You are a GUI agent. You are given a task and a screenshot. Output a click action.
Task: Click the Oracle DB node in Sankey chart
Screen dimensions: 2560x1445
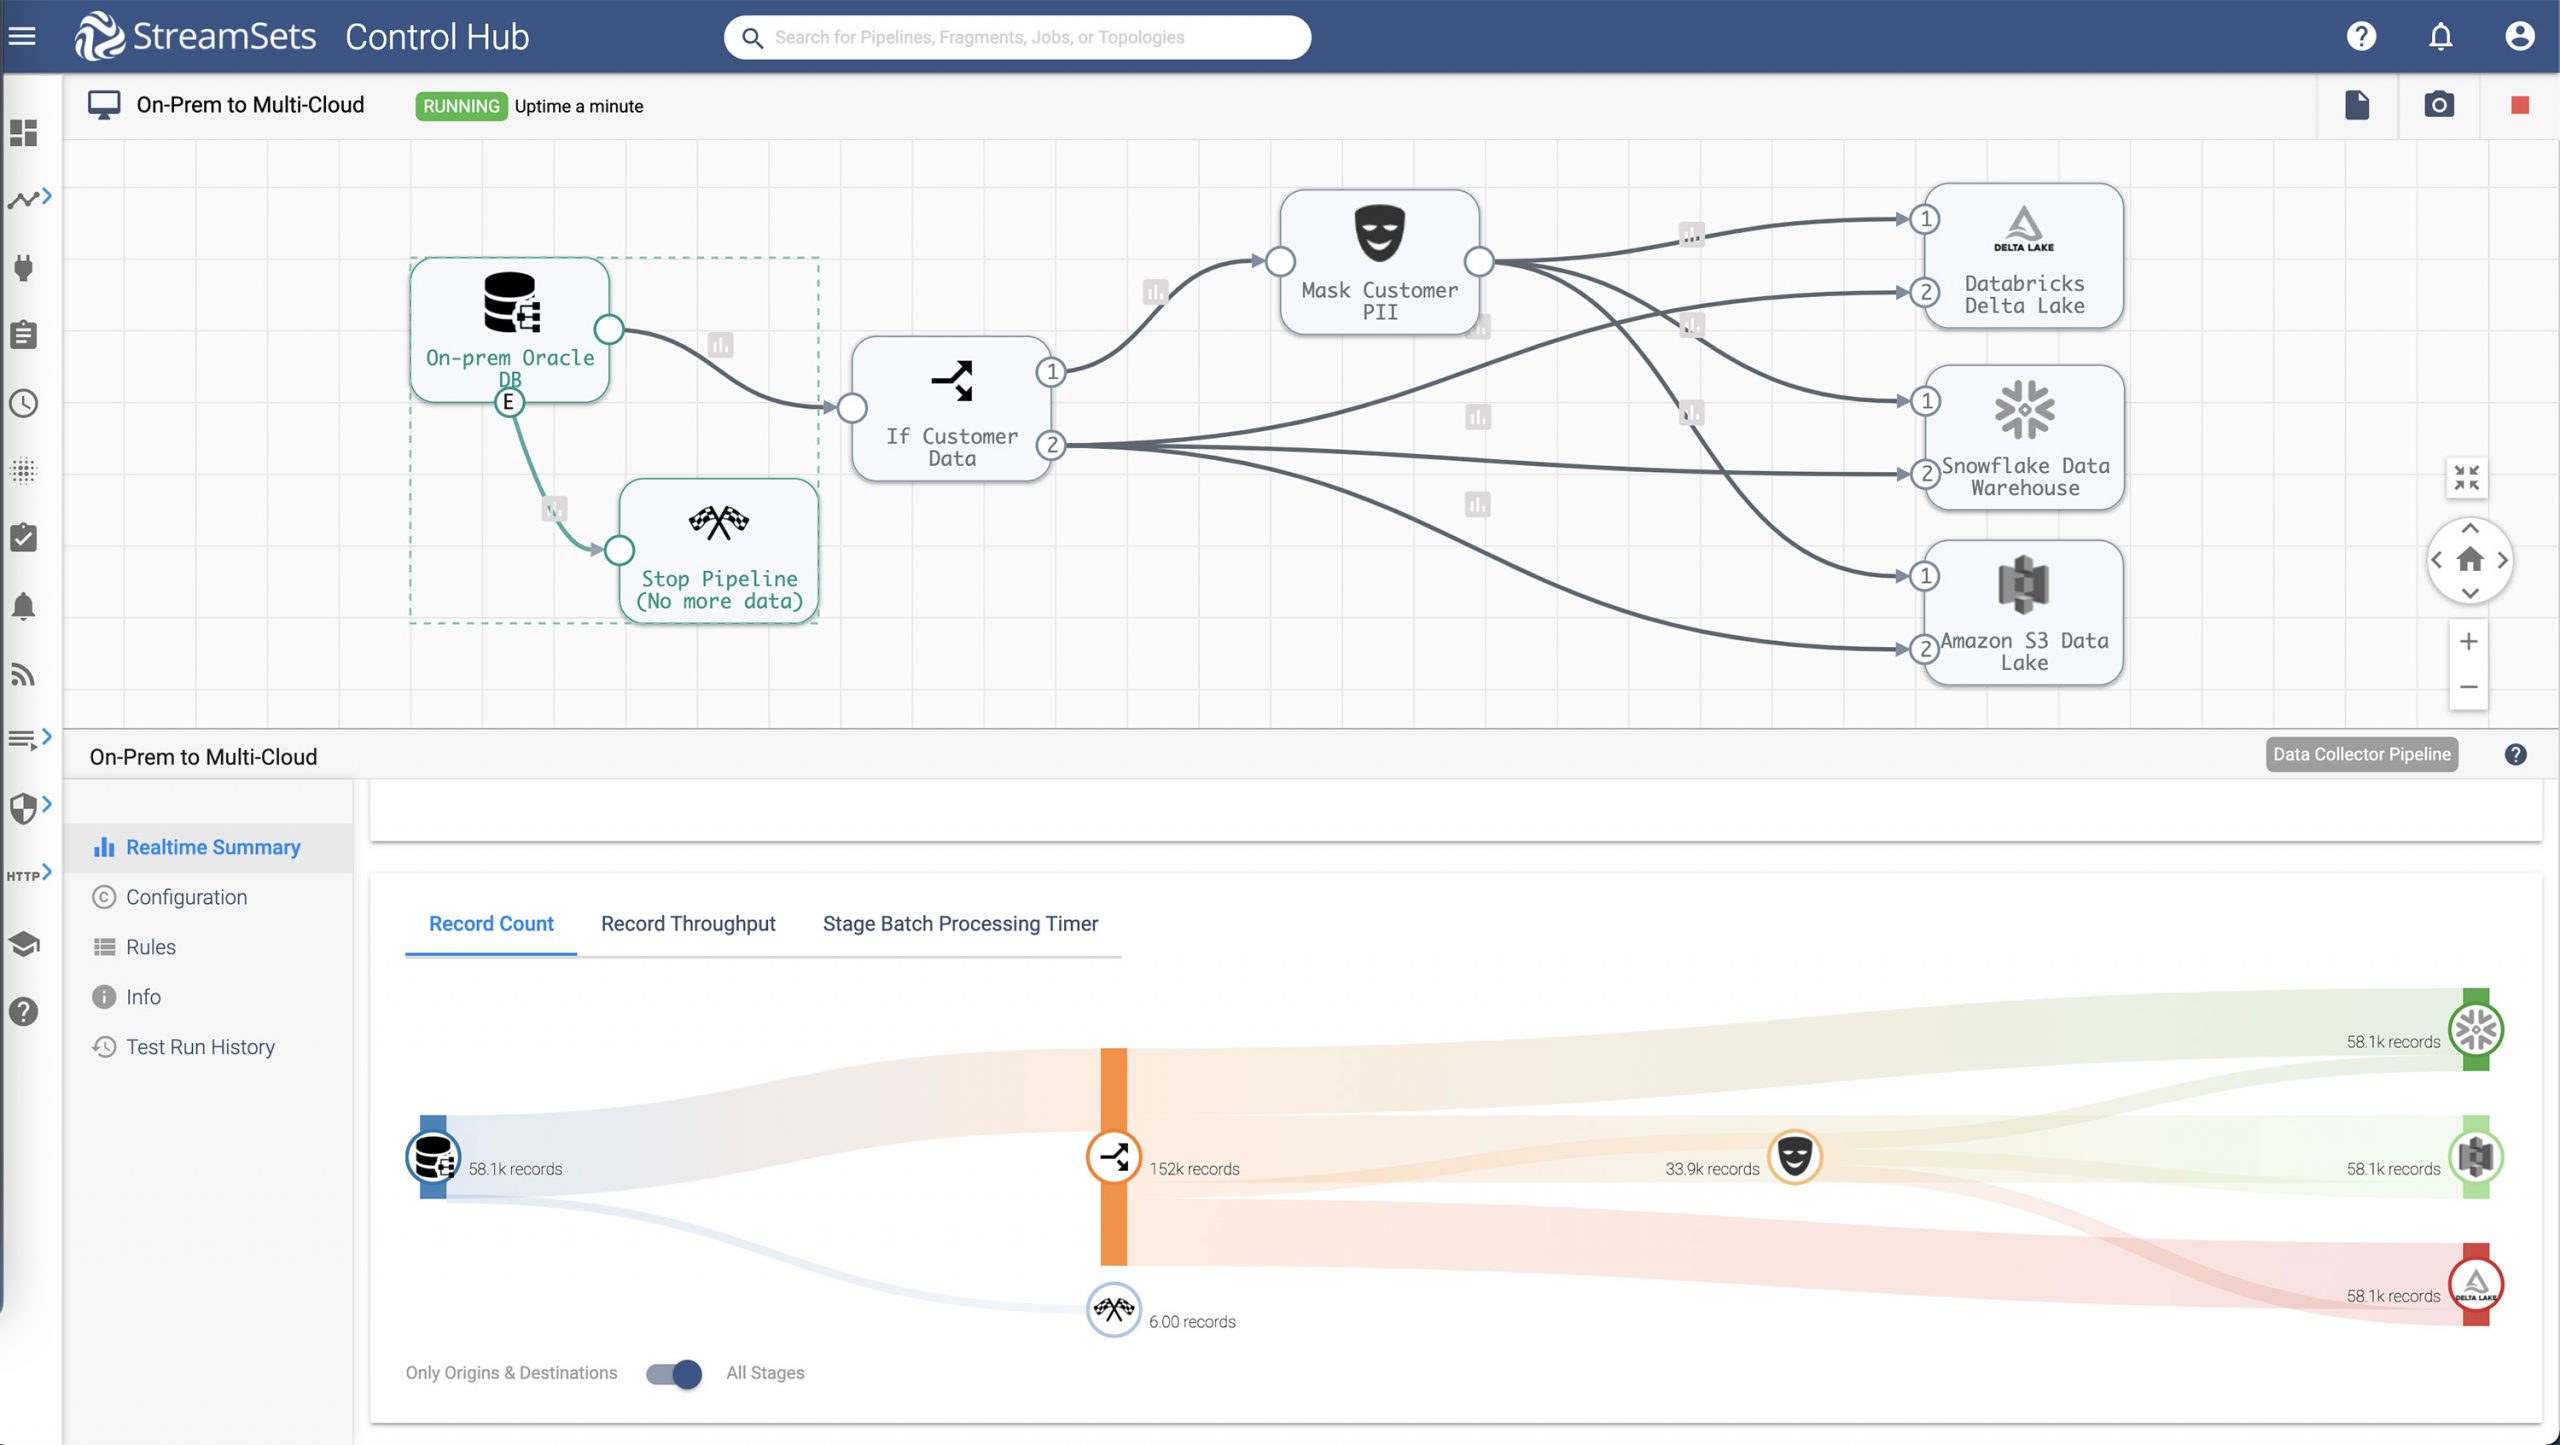pos(433,1157)
